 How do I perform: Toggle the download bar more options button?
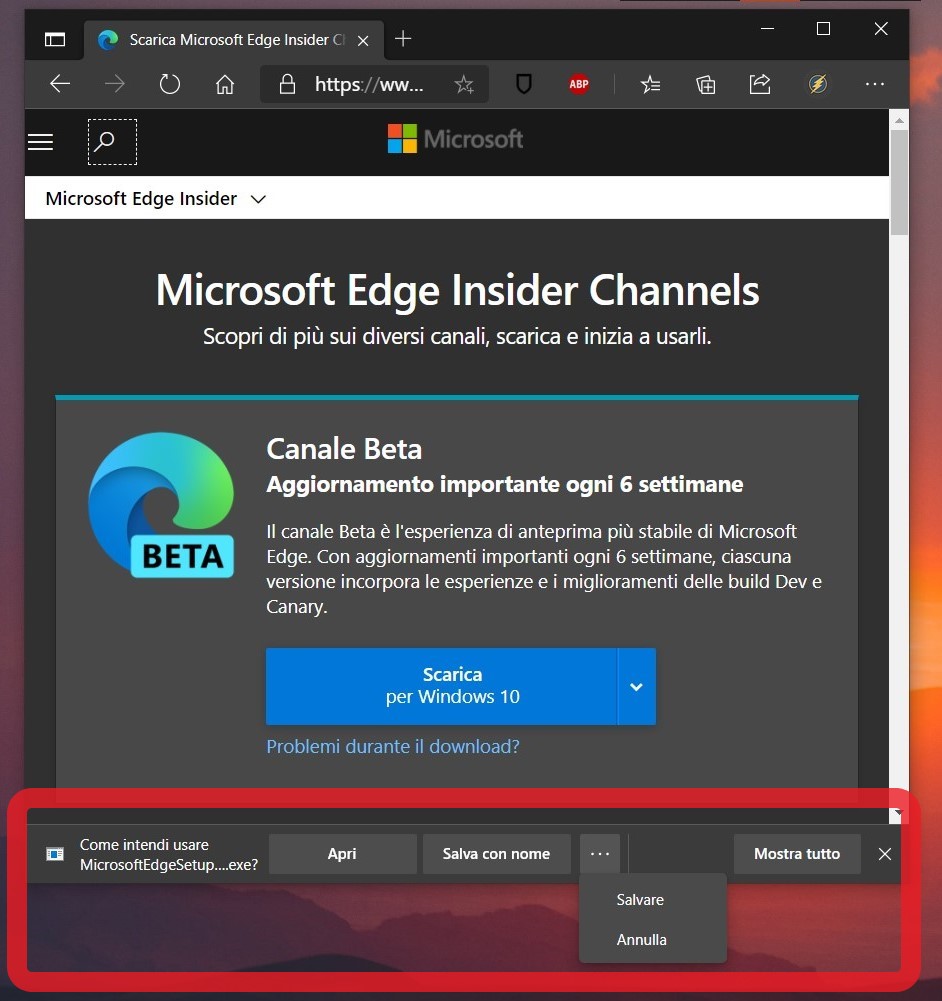600,854
